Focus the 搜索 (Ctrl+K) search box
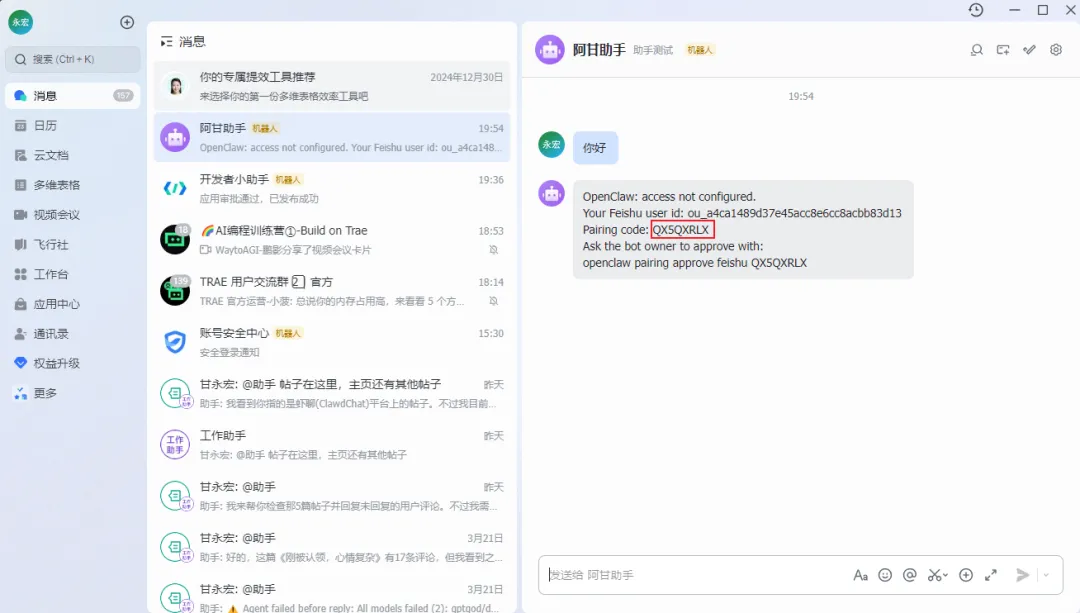Image resolution: width=1080 pixels, height=613 pixels. point(73,59)
